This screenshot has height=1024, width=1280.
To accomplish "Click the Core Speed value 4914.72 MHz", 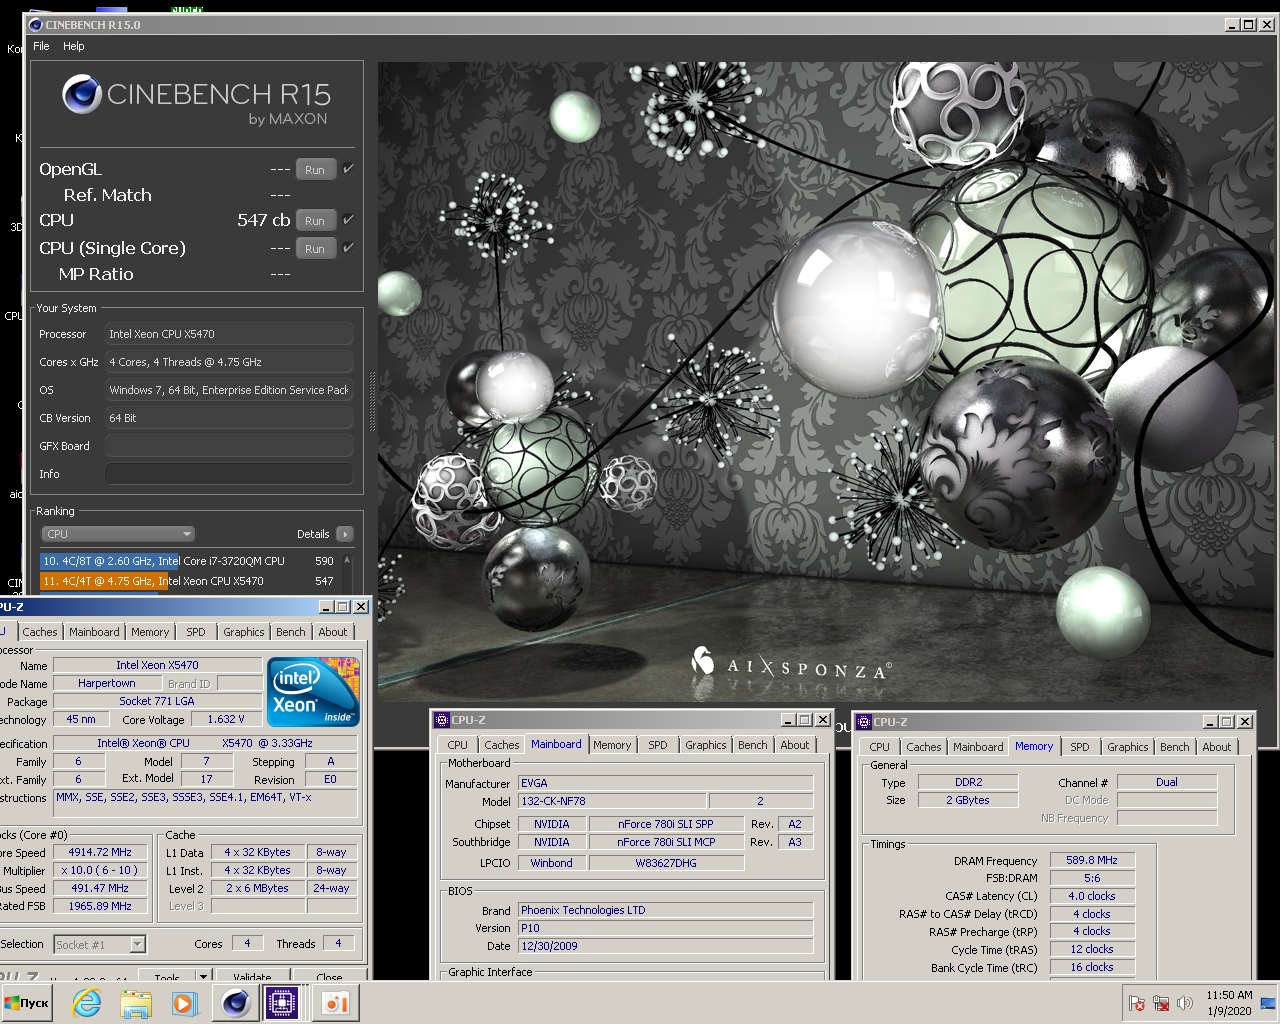I will click(100, 852).
